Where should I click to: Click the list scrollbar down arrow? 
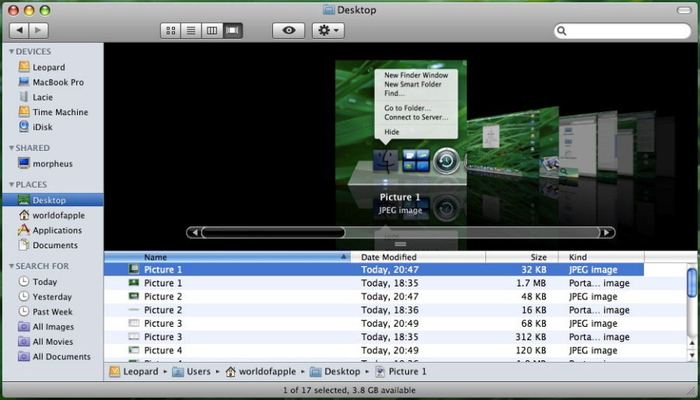pyautogui.click(x=692, y=355)
